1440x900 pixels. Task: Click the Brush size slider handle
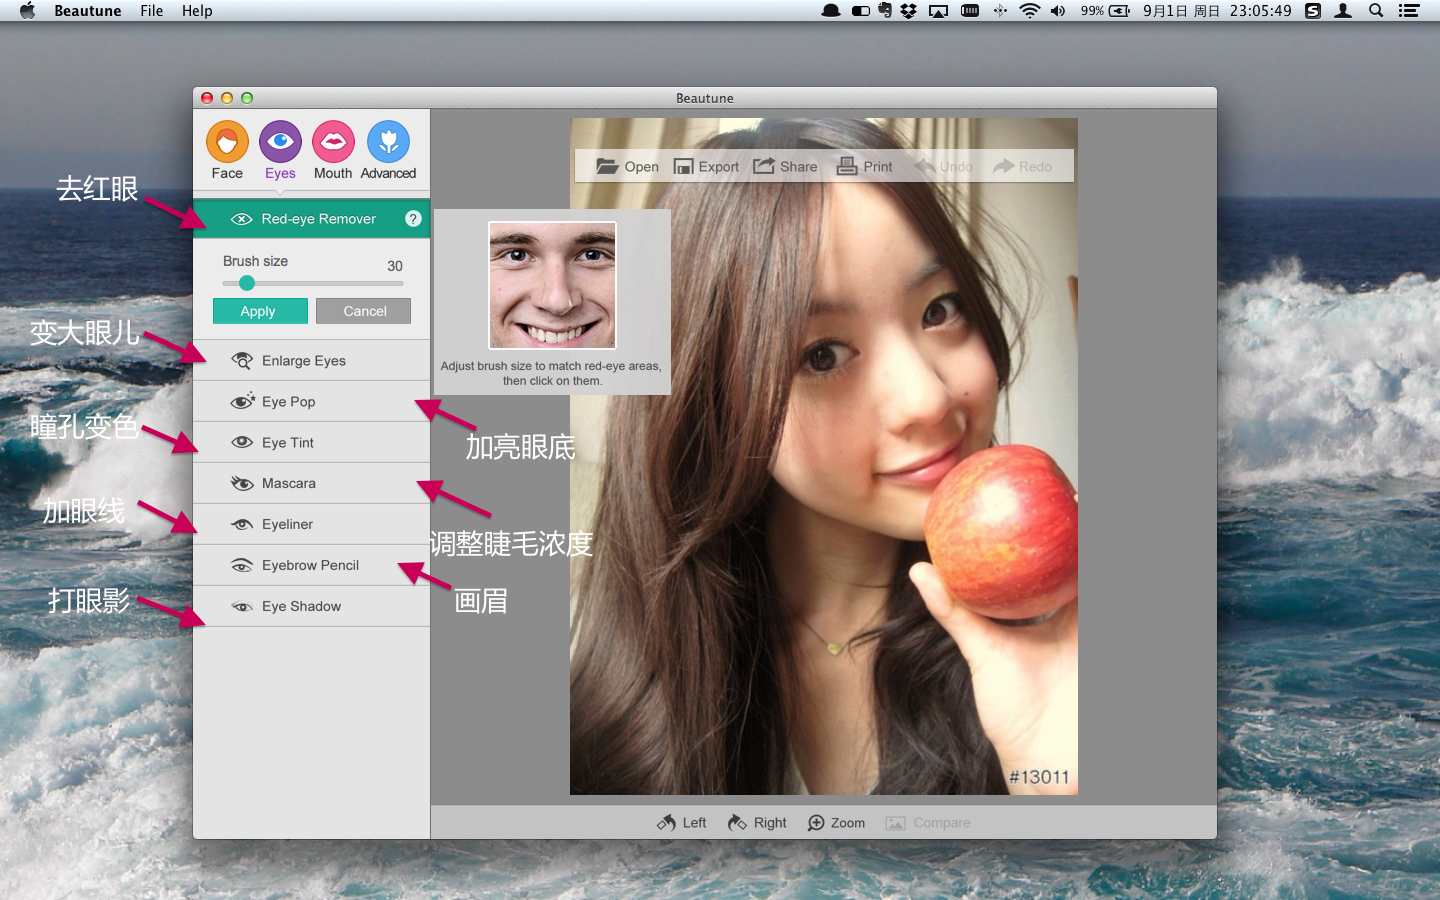[x=247, y=283]
